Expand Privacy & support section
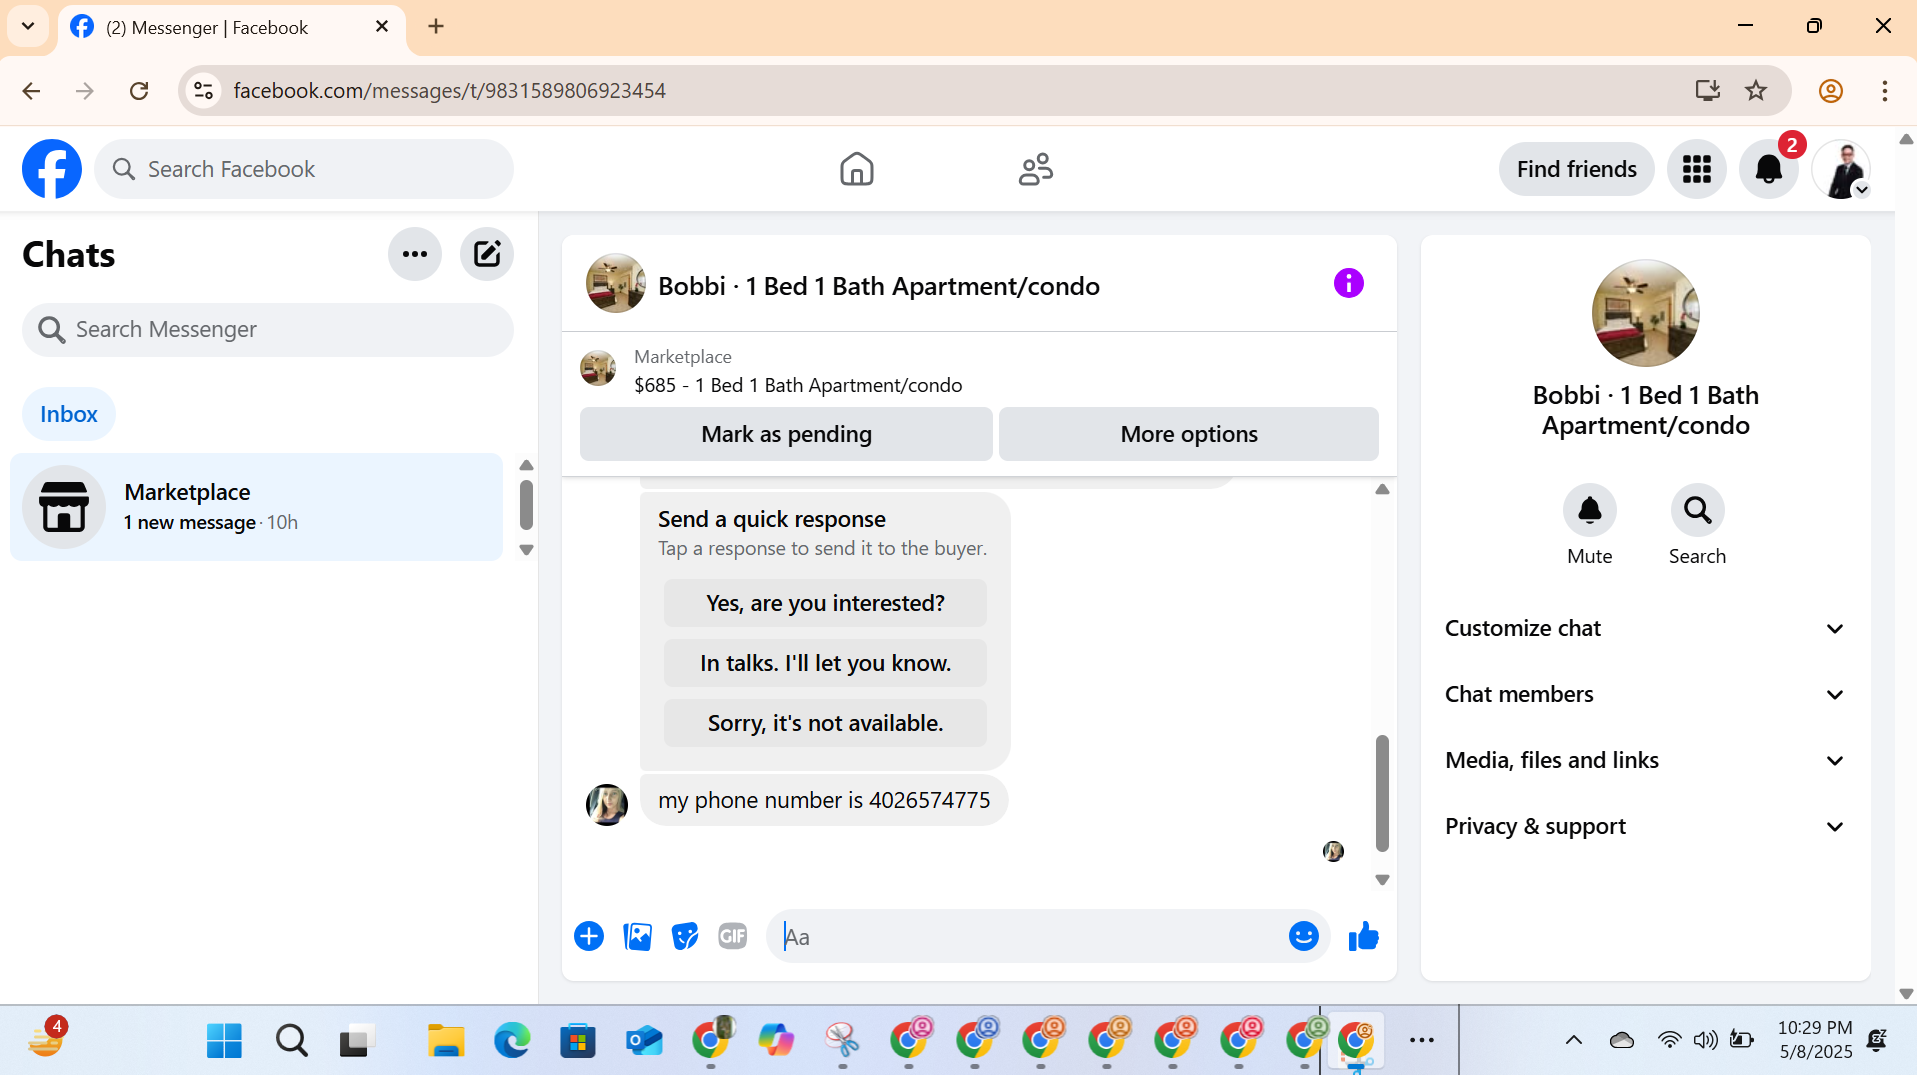Image resolution: width=1917 pixels, height=1075 pixels. tap(1646, 827)
